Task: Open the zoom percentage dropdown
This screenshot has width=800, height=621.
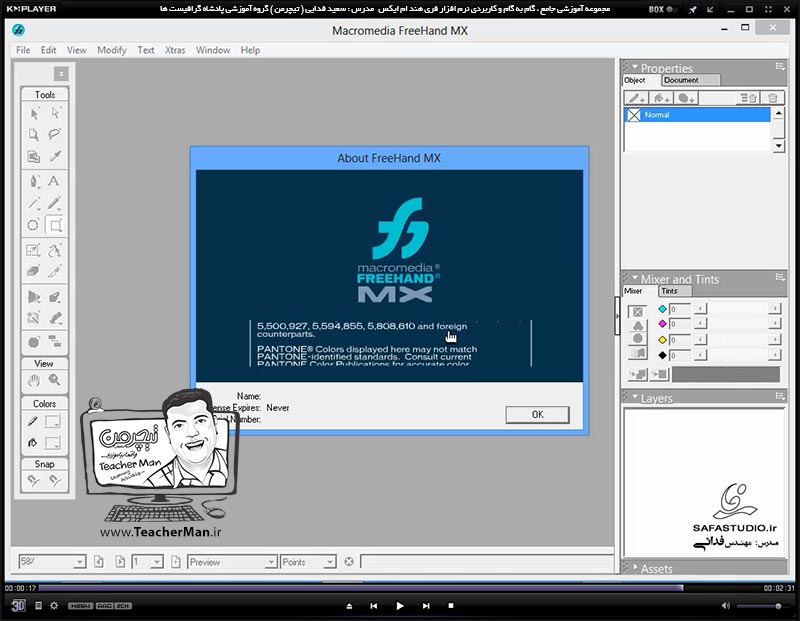Action: (79, 562)
